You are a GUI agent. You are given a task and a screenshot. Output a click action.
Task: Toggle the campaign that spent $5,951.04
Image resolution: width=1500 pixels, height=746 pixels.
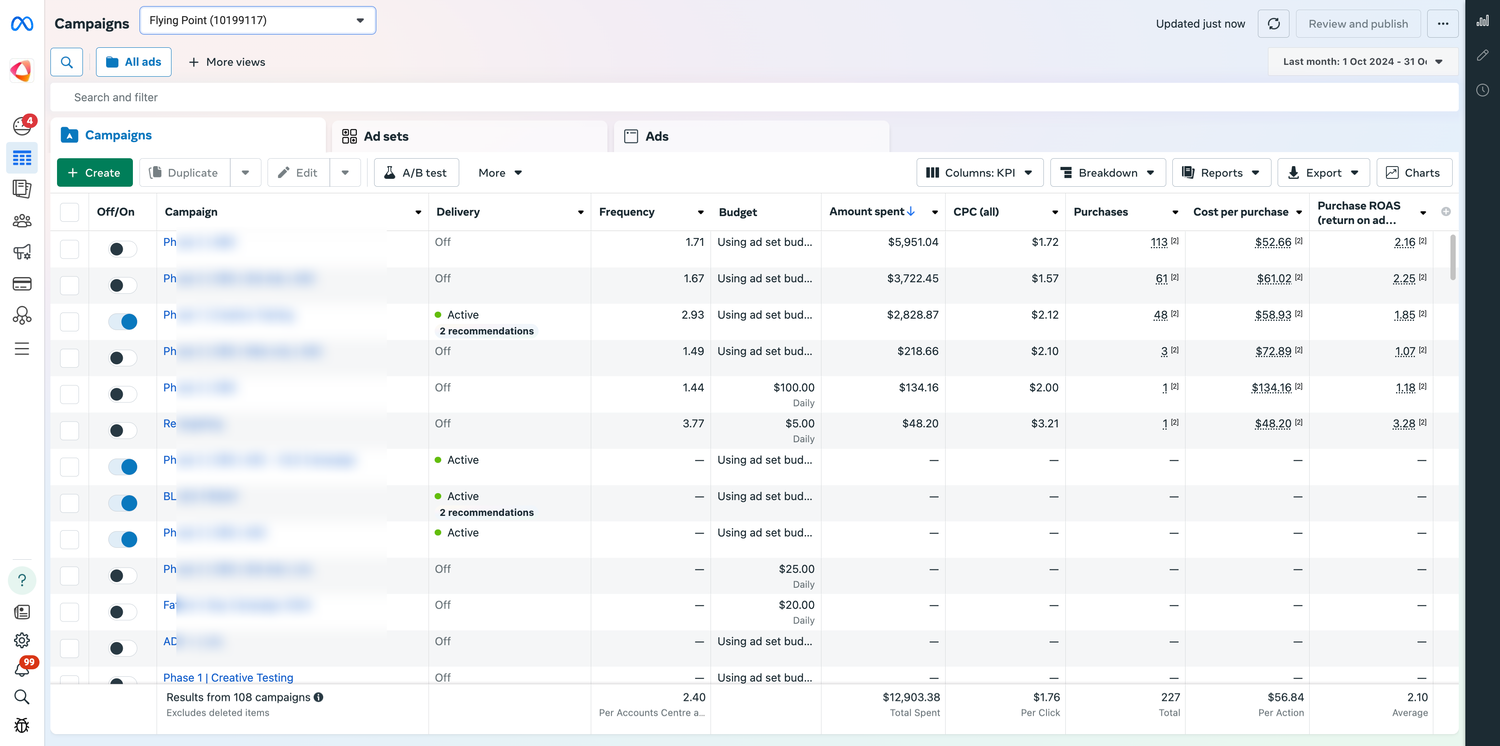(122, 249)
